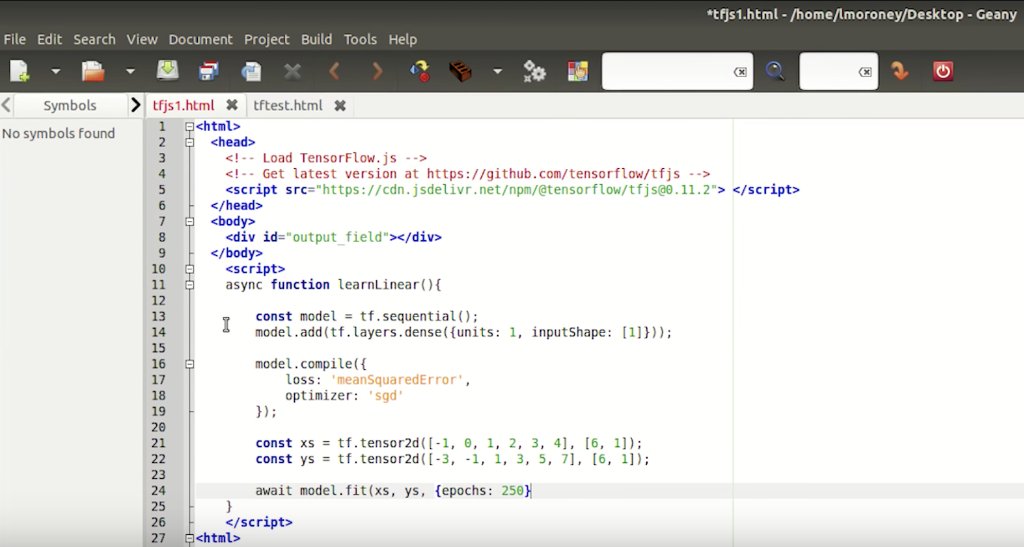The width and height of the screenshot is (1024, 547).
Task: Click line number 13 in the margin
Action: 159,317
